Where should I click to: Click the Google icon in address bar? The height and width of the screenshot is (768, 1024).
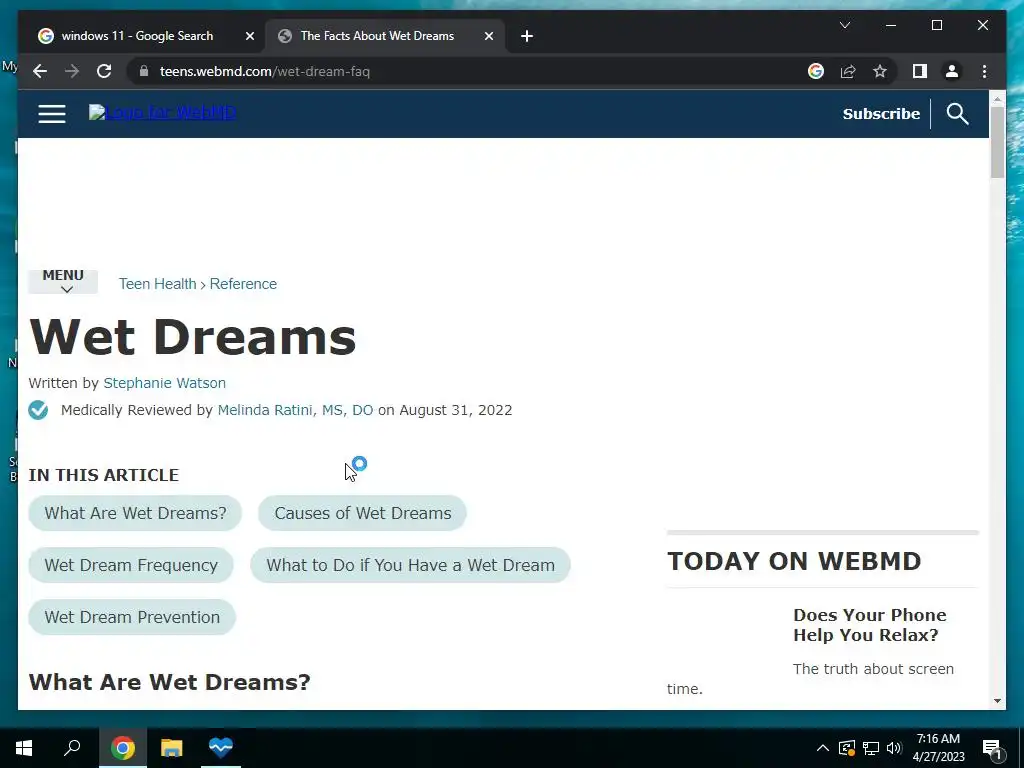point(816,71)
